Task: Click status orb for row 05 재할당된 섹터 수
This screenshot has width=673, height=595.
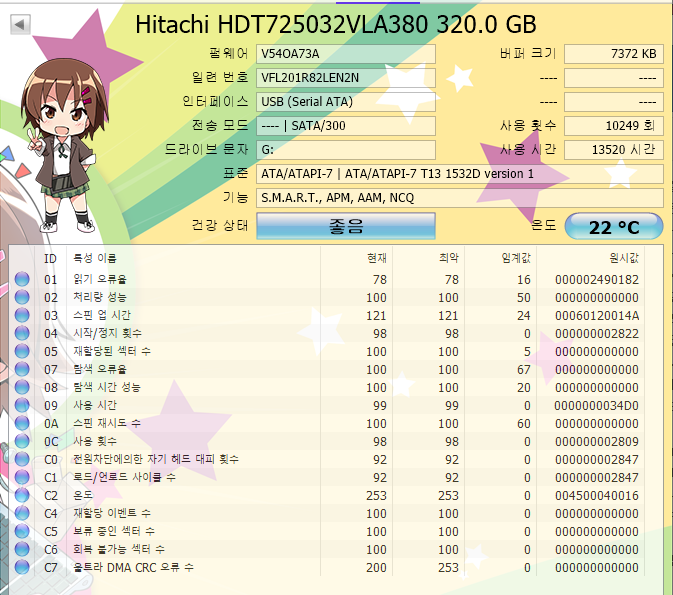Action: (22, 352)
